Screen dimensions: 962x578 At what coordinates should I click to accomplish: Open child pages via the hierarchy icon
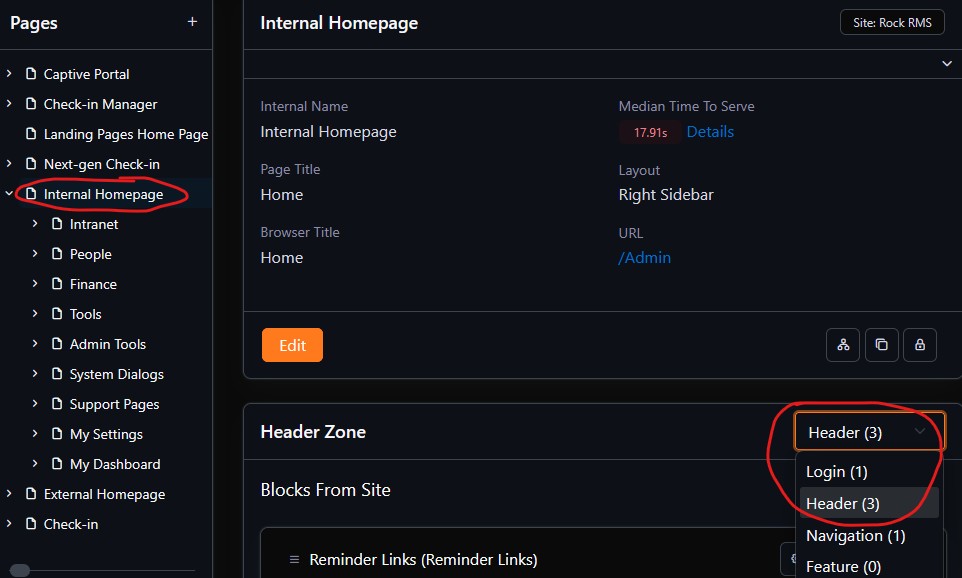(843, 345)
